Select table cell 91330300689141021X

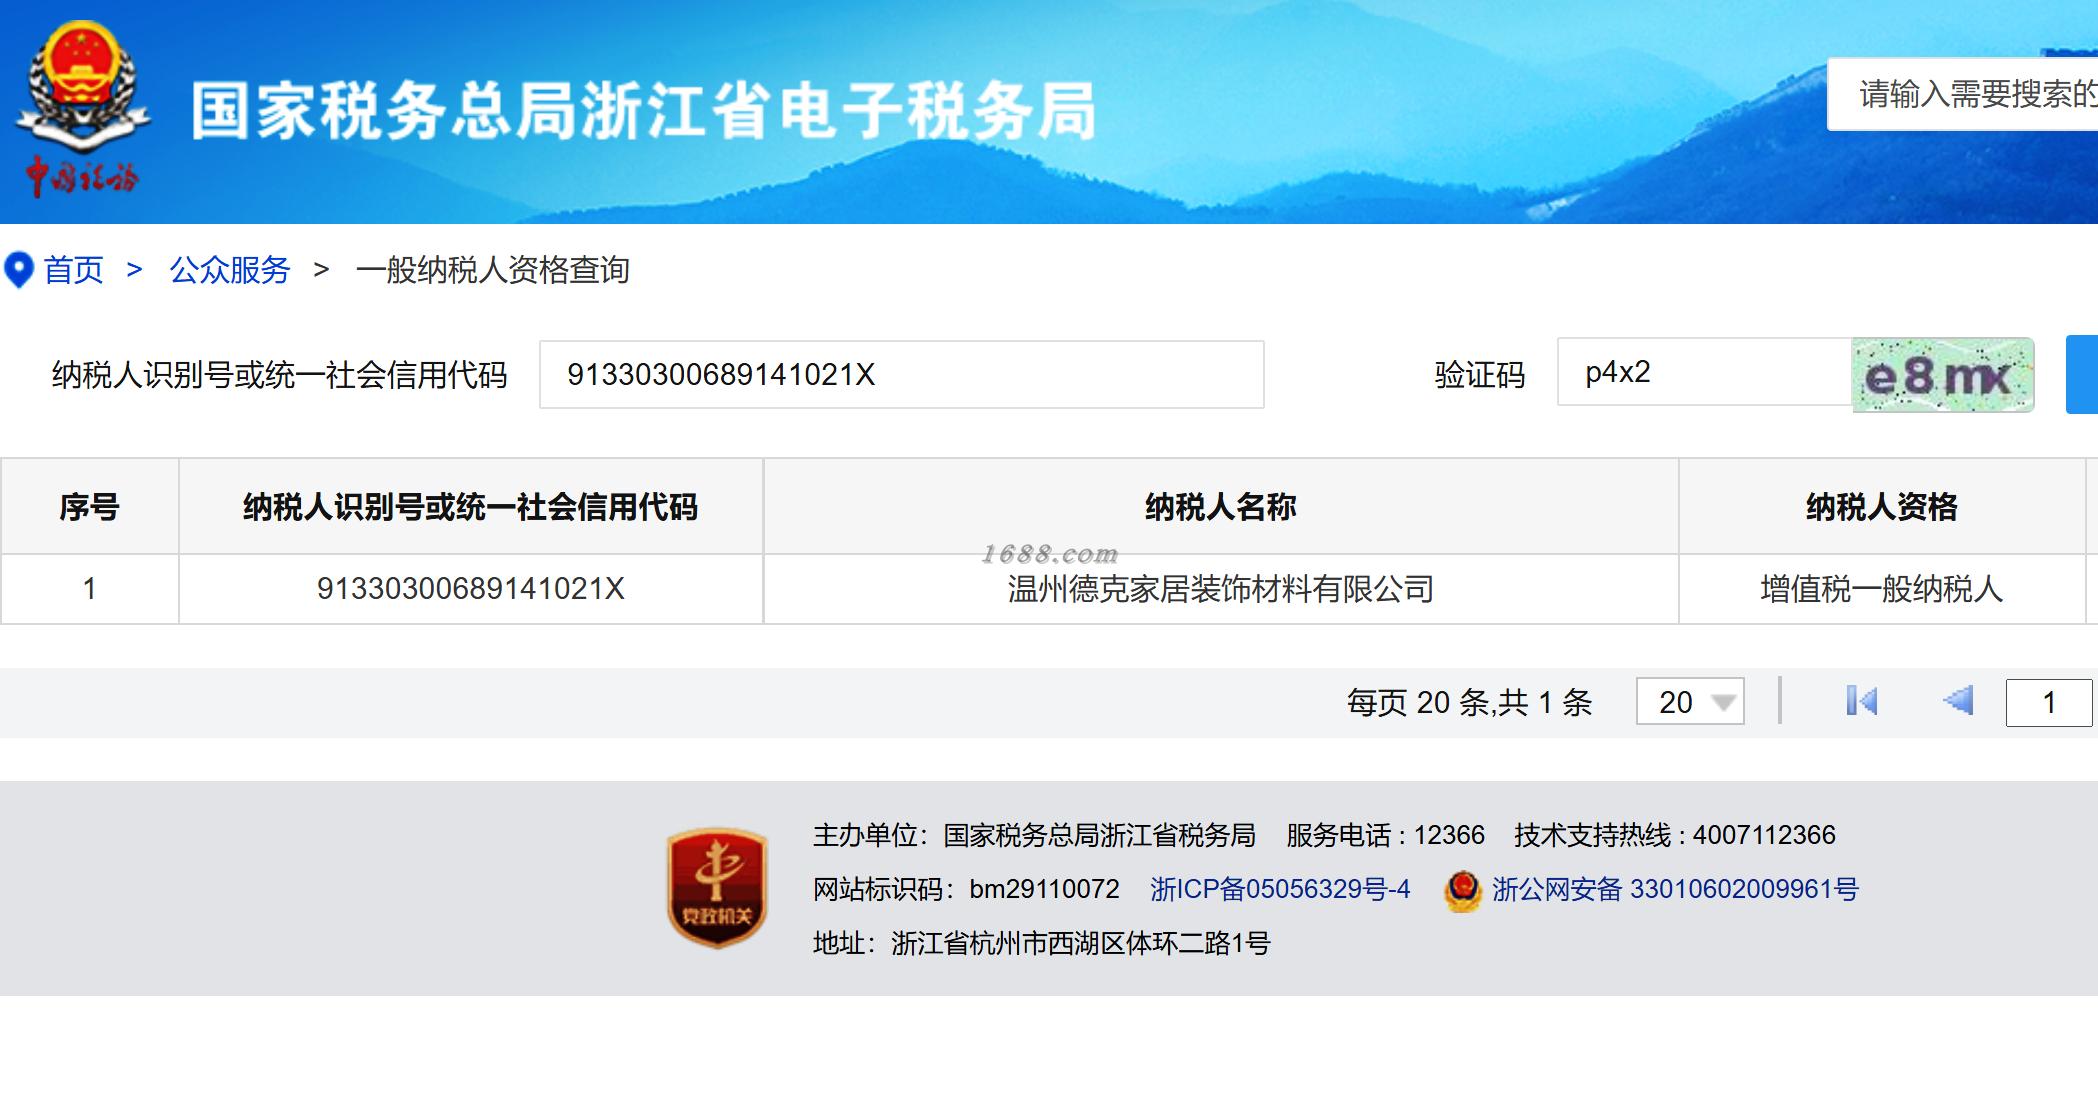pyautogui.click(x=471, y=589)
